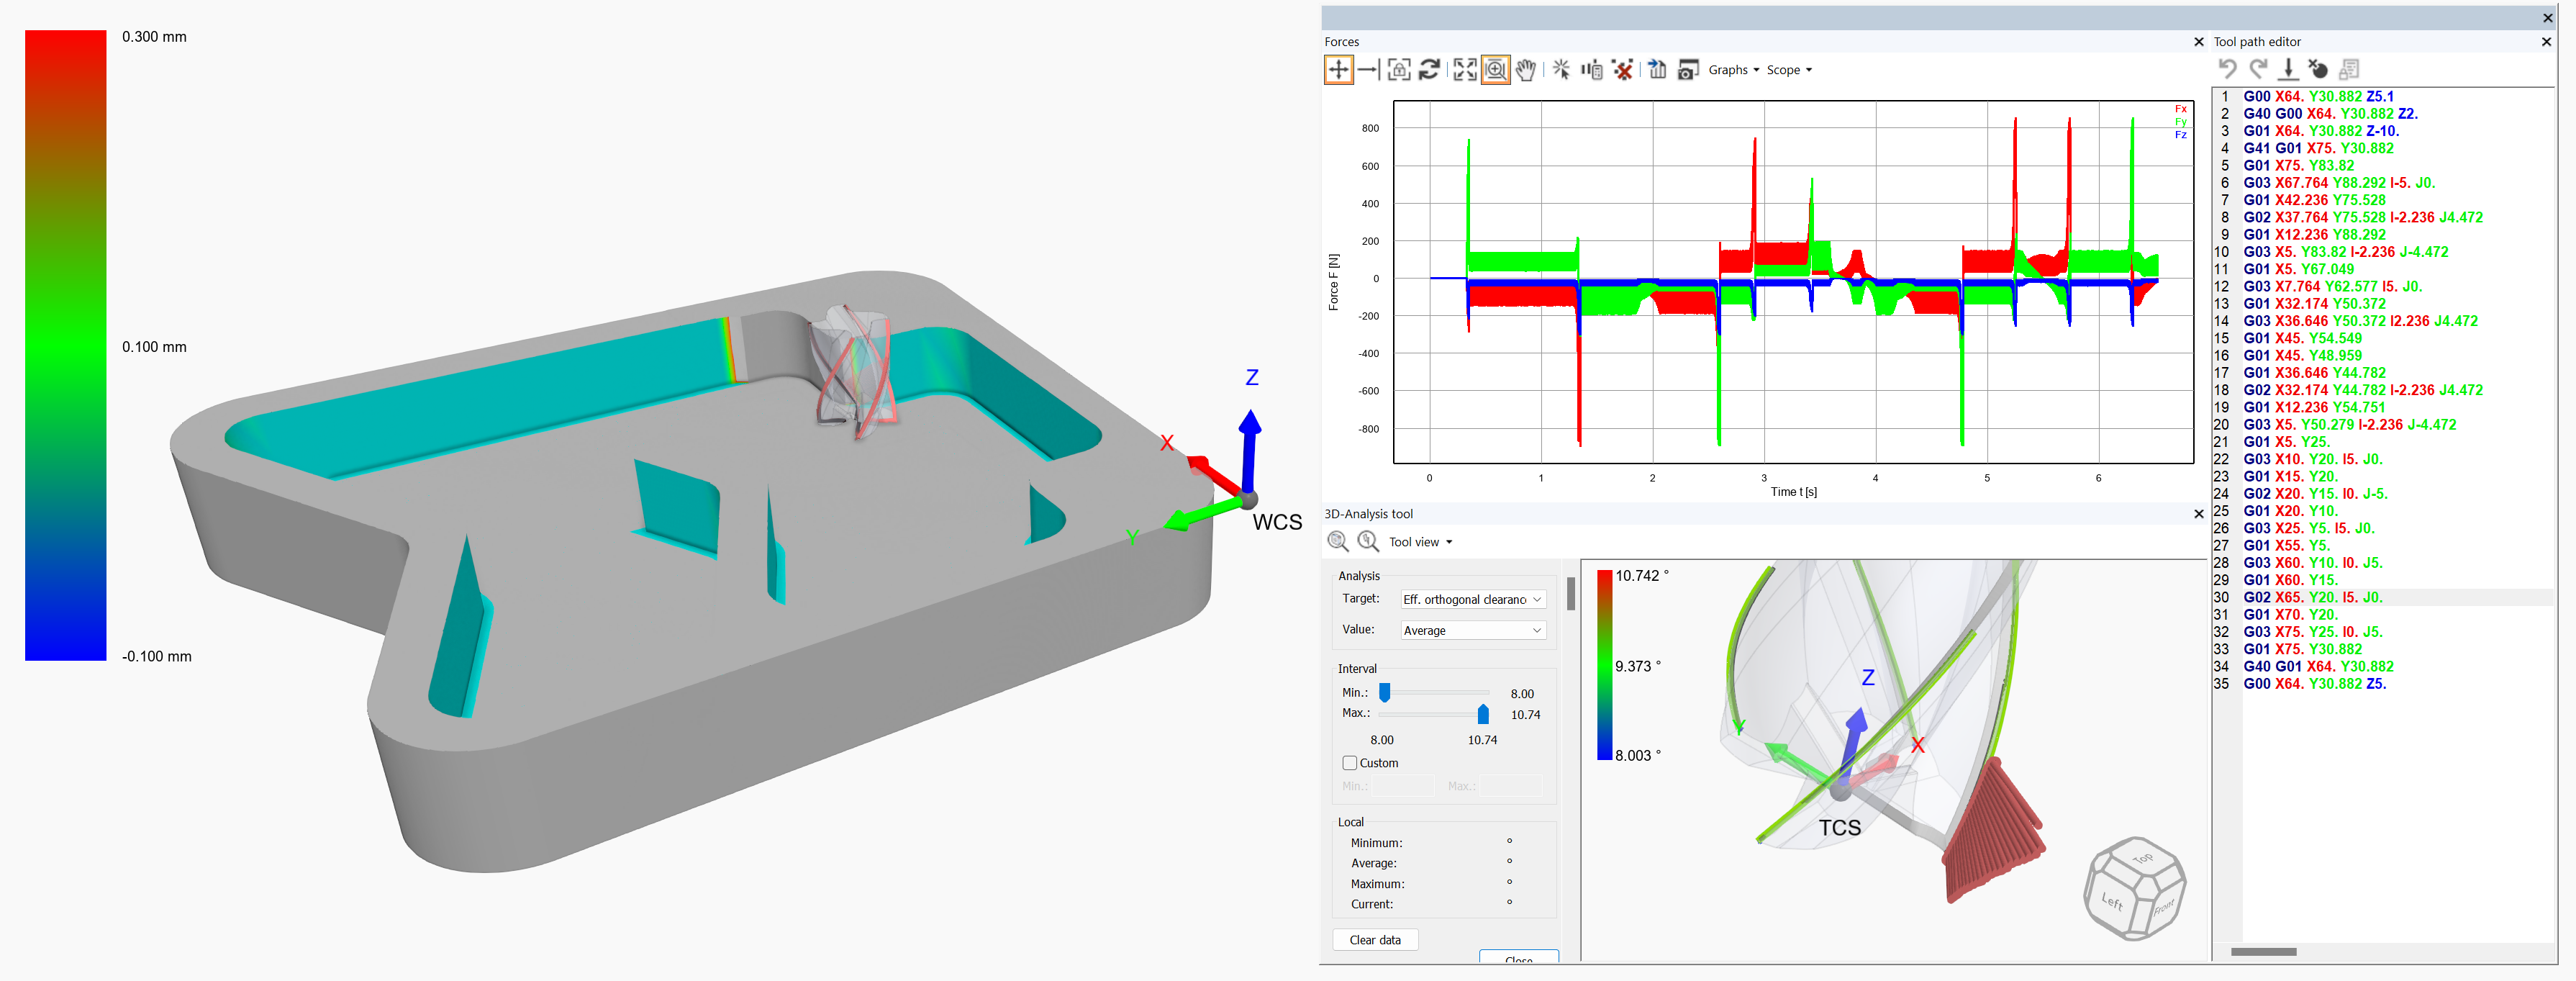Viewport: 2576px width, 981px height.
Task: Toggle the lock axes icon in Forces toolbar
Action: coord(1400,69)
